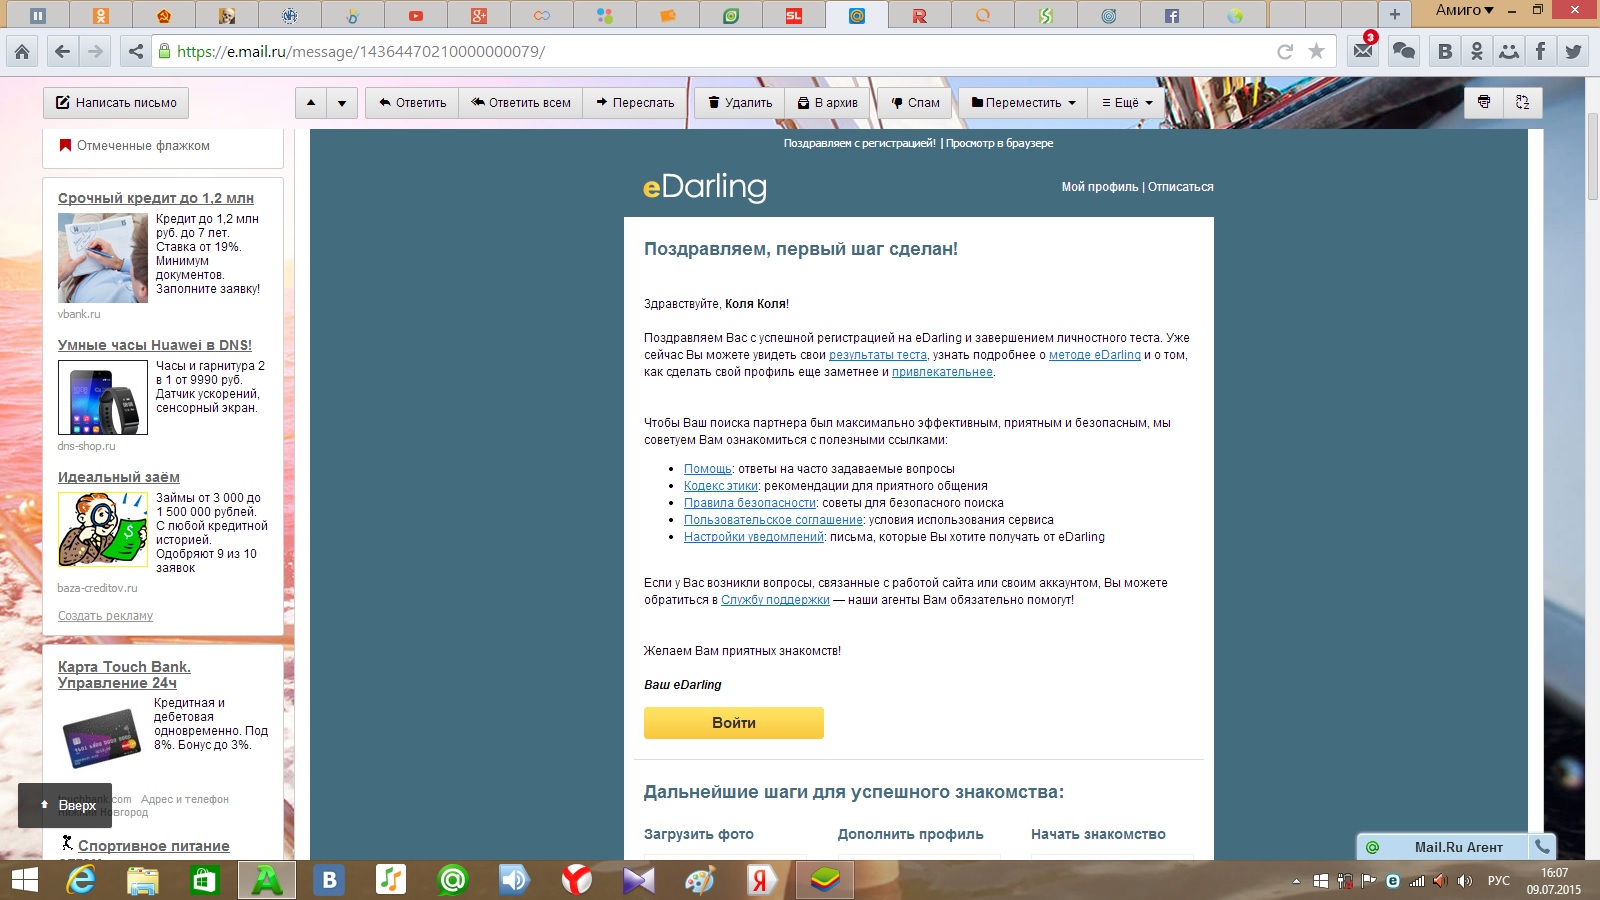Viewport: 1600px width, 900px height.
Task: Open the Настройки уведомлений link
Action: (x=754, y=537)
